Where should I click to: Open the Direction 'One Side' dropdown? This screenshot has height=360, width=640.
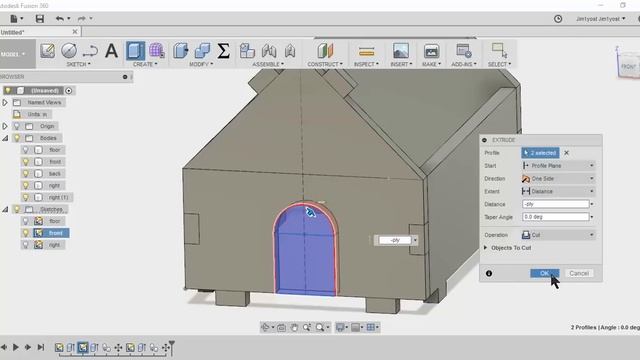(x=558, y=179)
